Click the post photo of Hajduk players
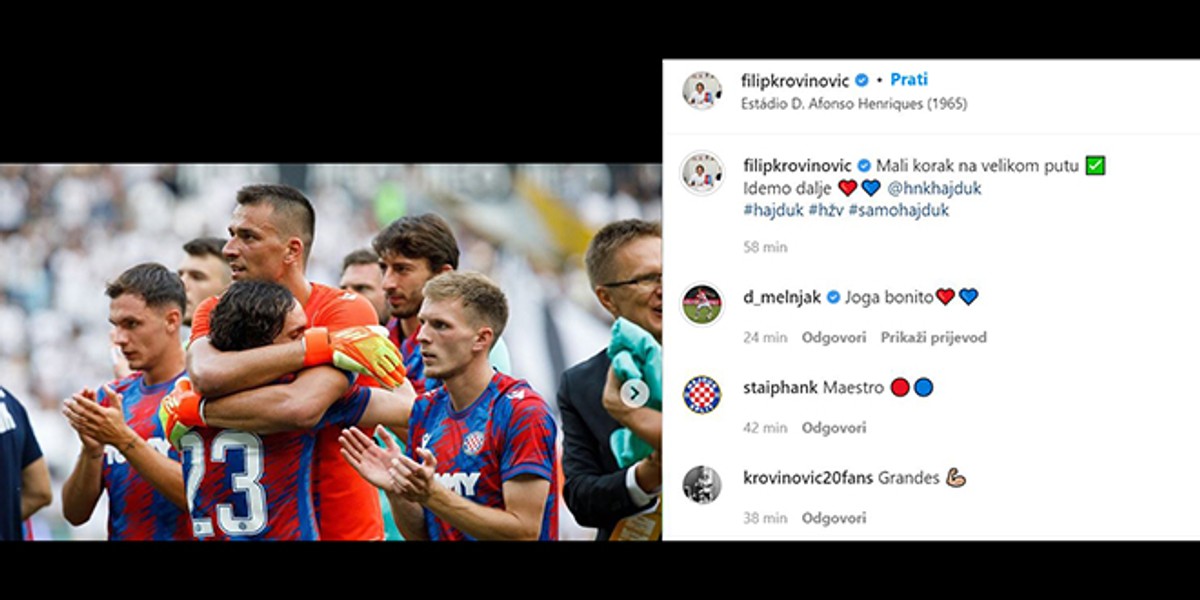Screen dimensions: 1200x600 point(330,352)
